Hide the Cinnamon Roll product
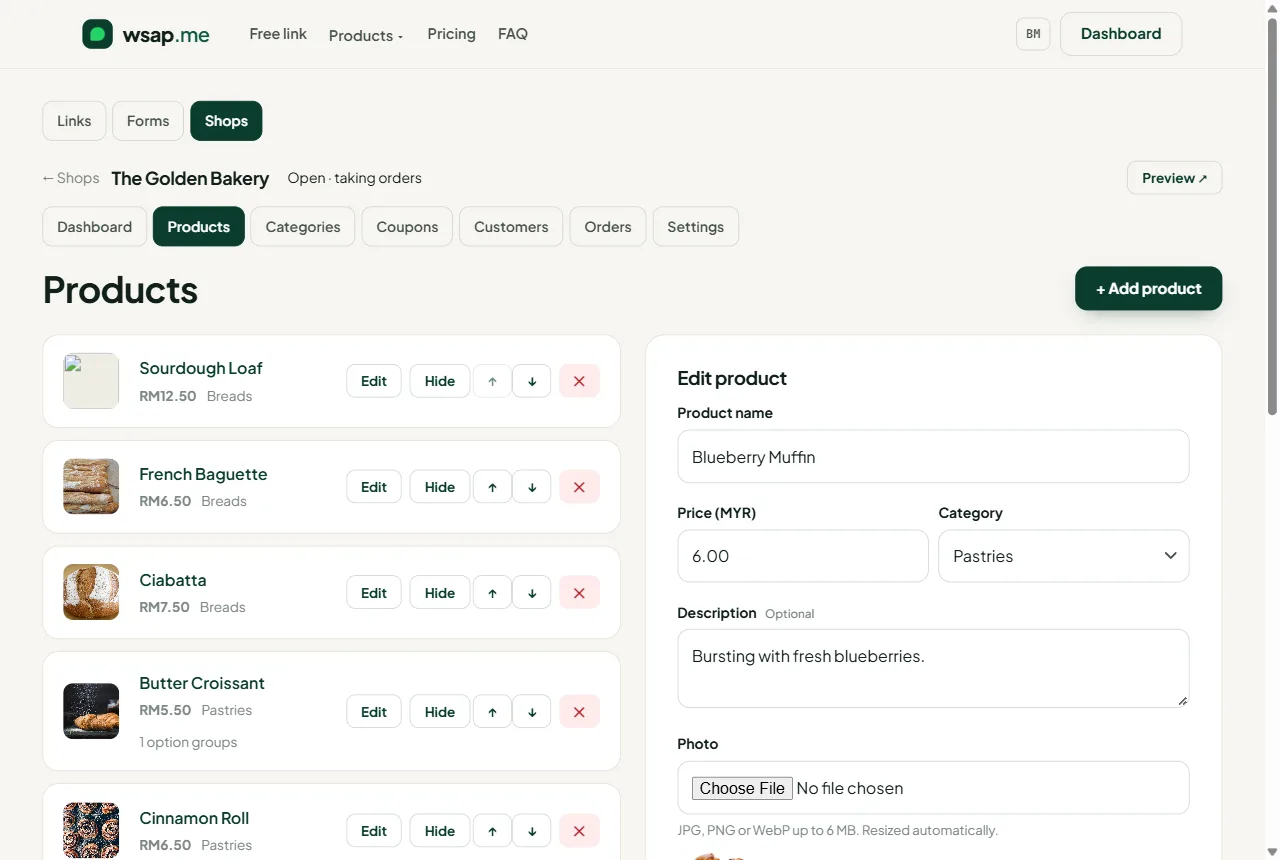Viewport: 1280px width, 860px height. click(x=440, y=831)
